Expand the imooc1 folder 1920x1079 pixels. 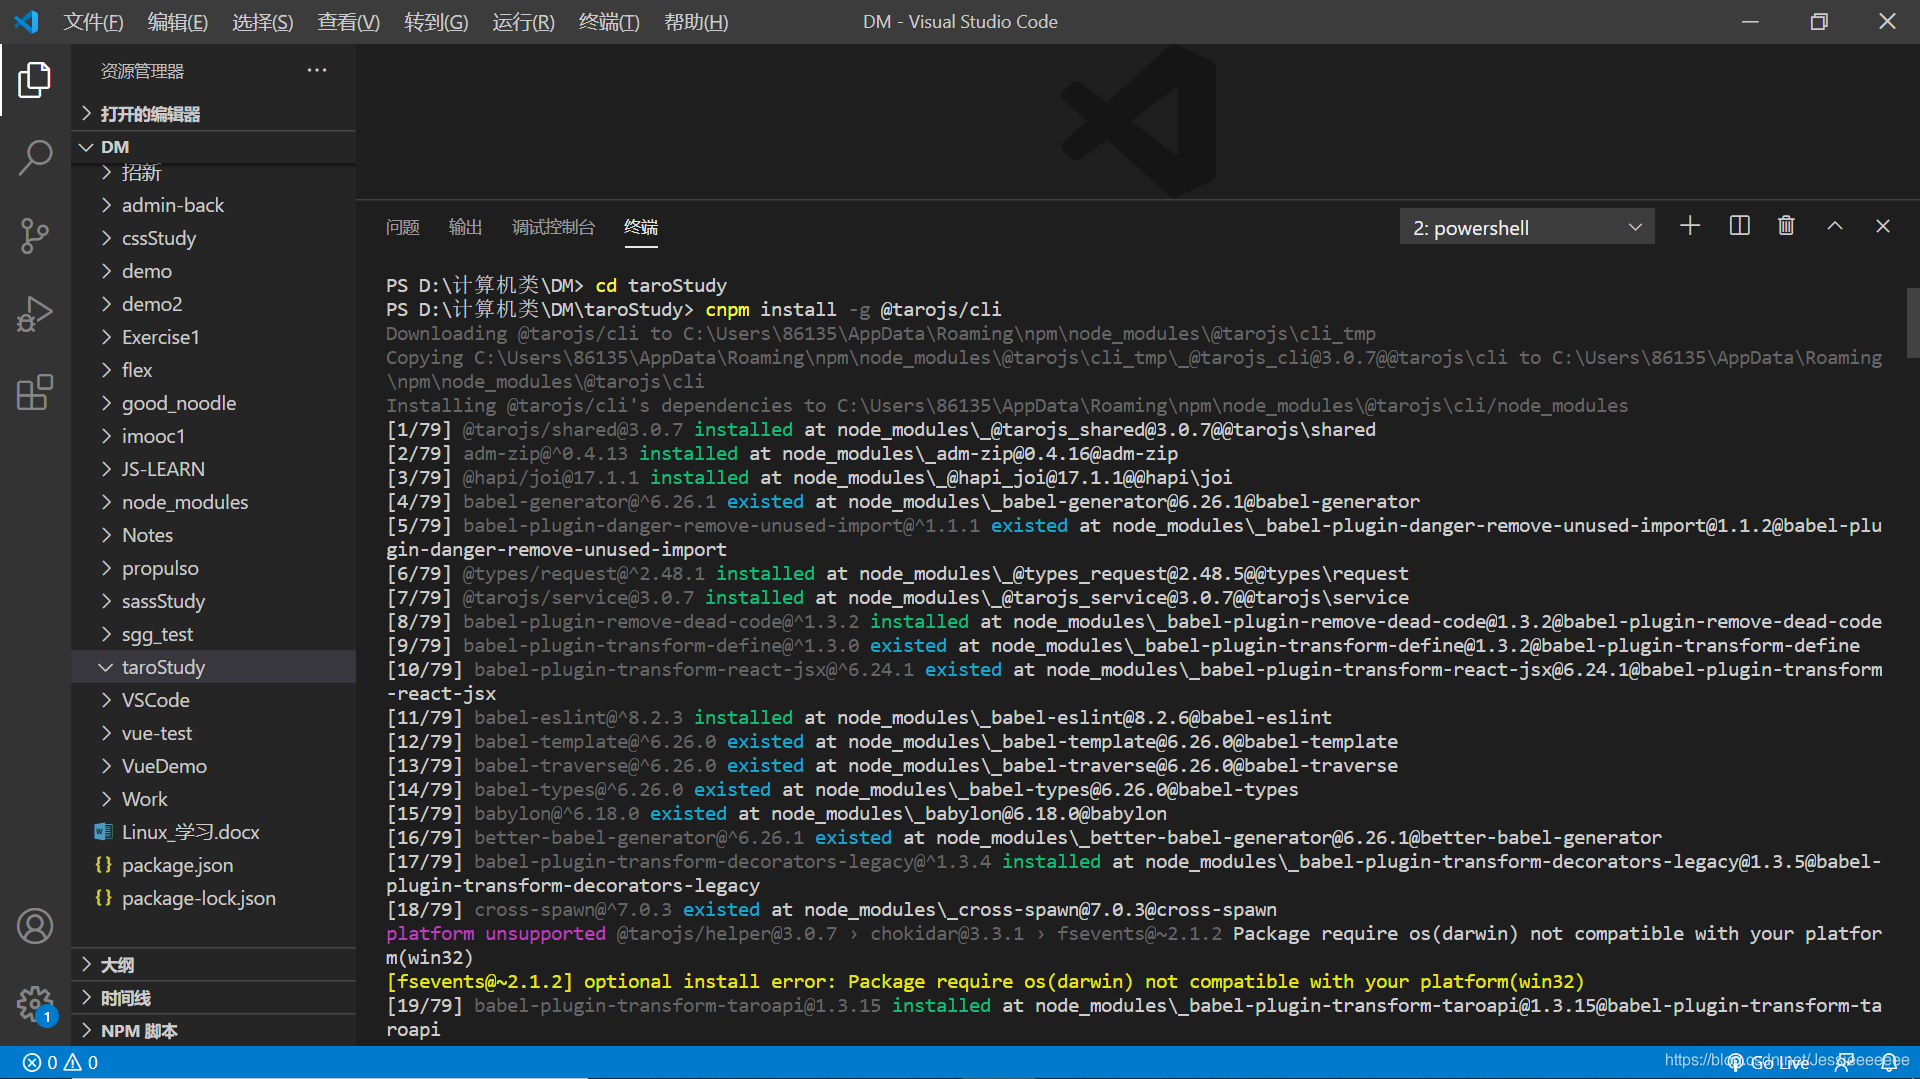click(214, 436)
